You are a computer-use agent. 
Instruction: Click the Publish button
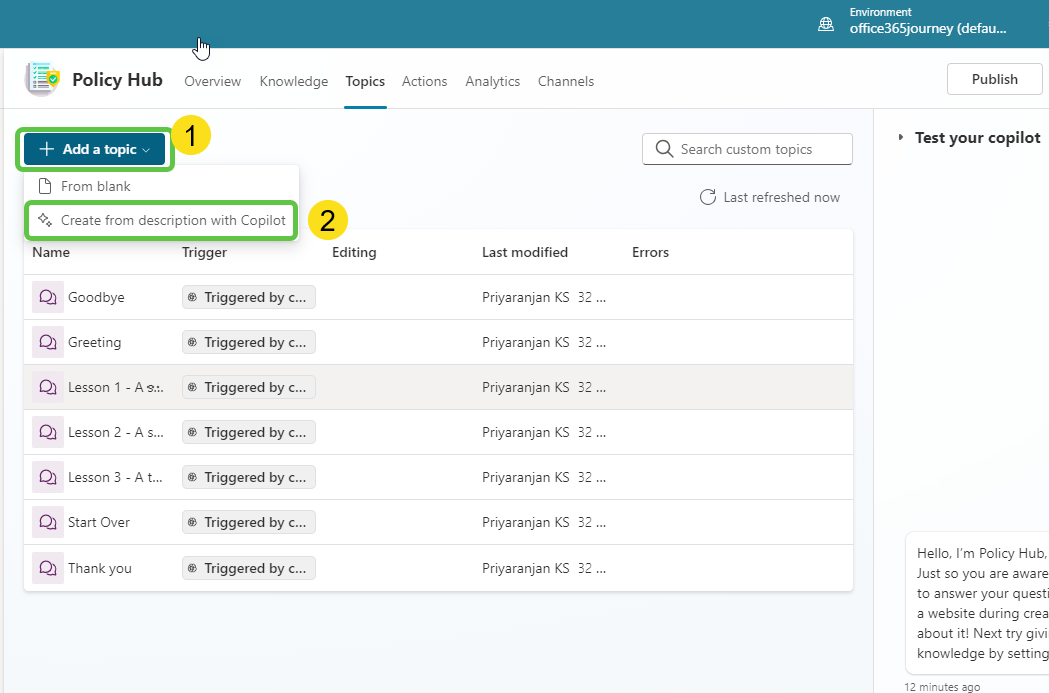pos(994,78)
